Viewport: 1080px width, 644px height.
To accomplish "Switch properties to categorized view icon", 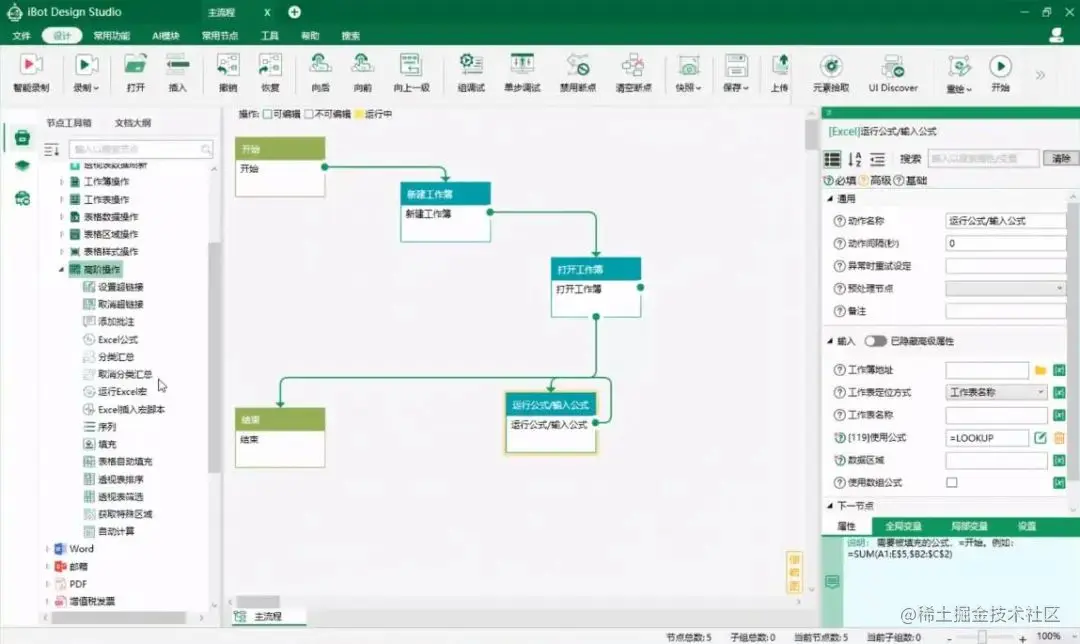I will 832,159.
